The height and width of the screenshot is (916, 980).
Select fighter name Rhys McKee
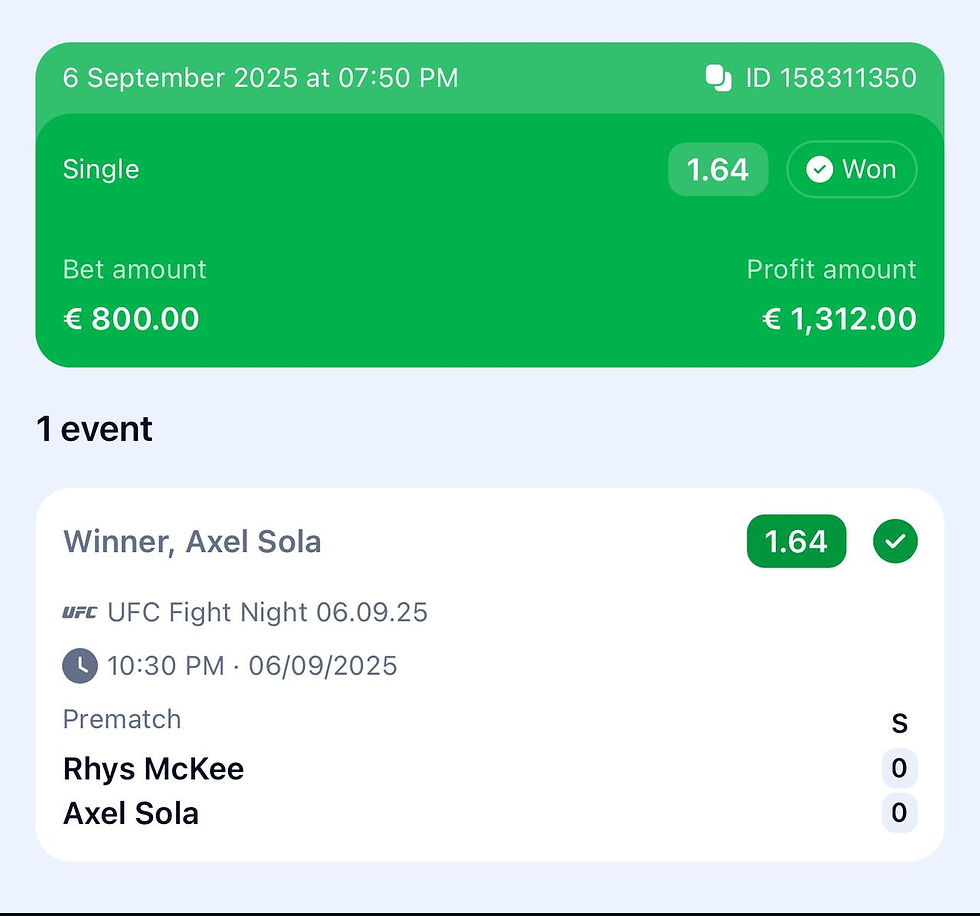[153, 769]
